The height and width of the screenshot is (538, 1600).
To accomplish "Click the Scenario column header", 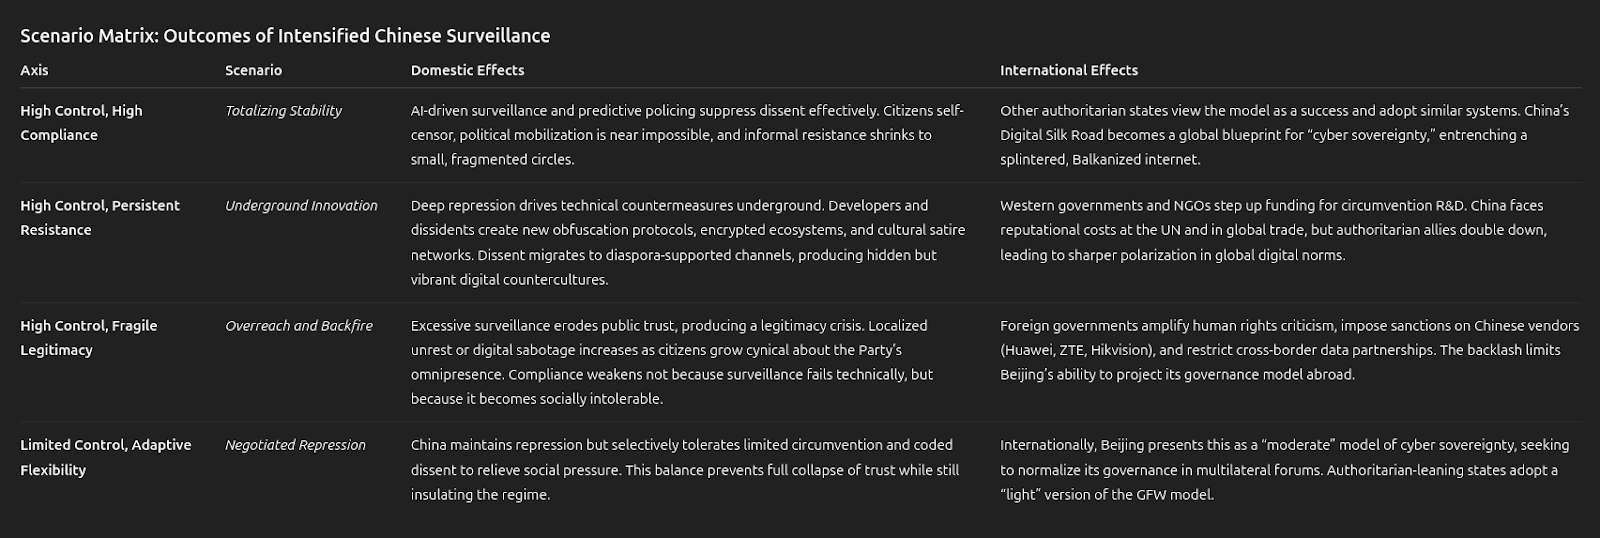I will point(253,70).
